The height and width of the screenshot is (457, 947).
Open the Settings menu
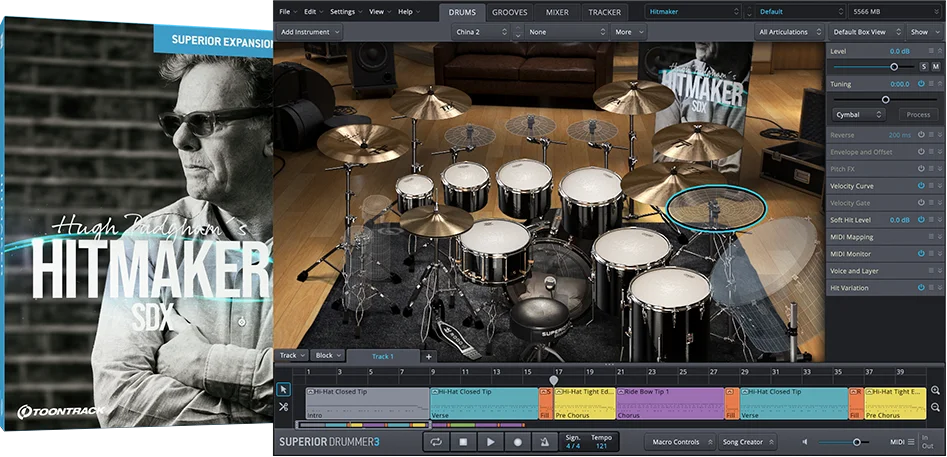point(346,11)
